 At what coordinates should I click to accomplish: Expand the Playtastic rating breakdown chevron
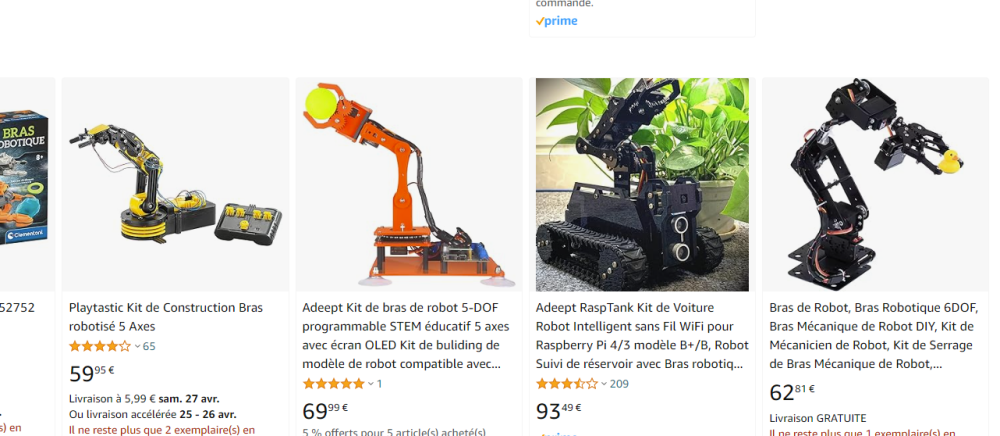137,347
